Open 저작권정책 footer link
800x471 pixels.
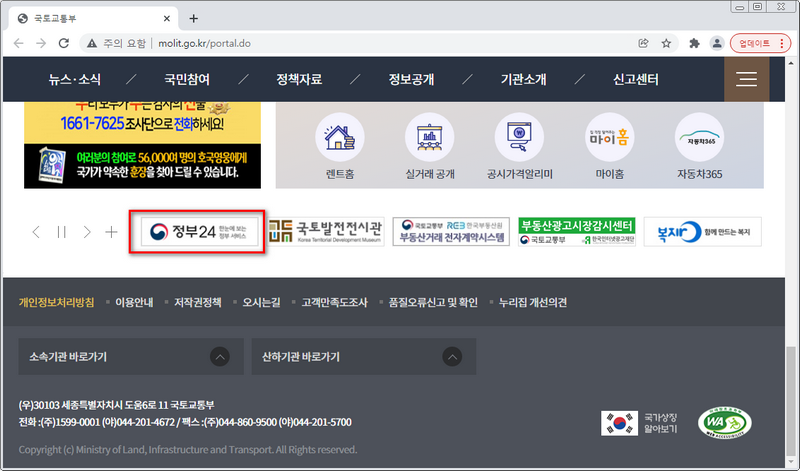(198, 302)
